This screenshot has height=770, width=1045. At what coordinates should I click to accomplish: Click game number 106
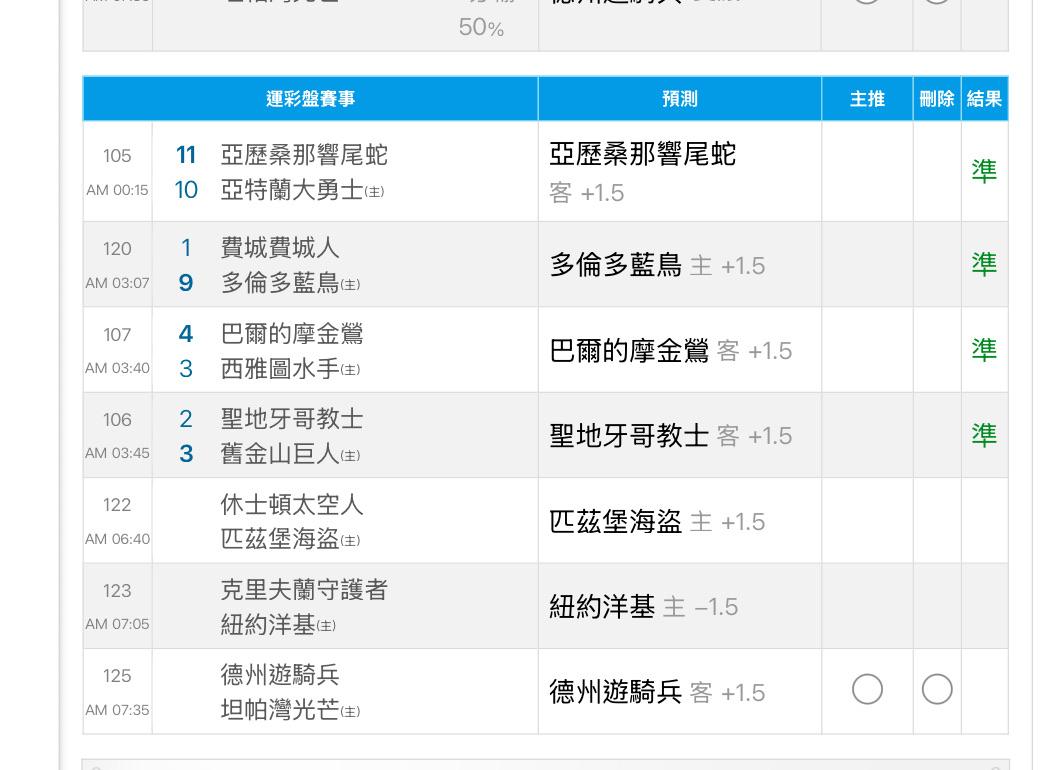click(117, 419)
